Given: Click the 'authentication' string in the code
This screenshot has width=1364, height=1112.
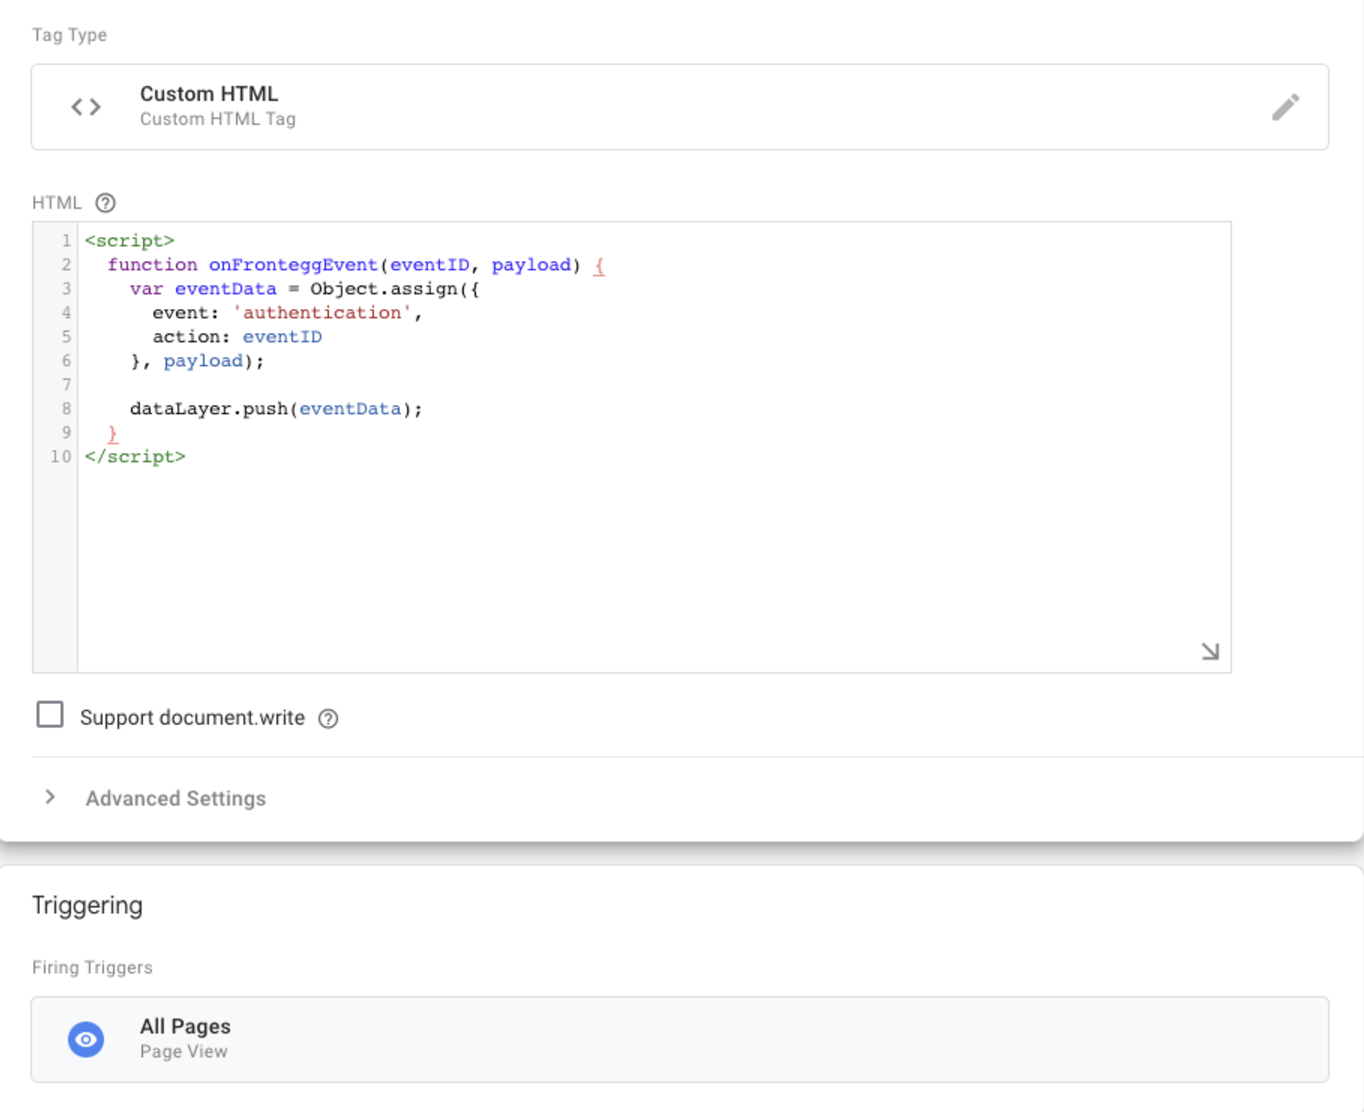Looking at the screenshot, I should [x=323, y=313].
